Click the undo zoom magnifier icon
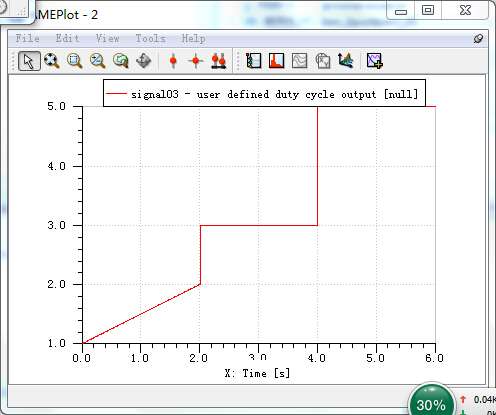496x415 pixels. 121,61
